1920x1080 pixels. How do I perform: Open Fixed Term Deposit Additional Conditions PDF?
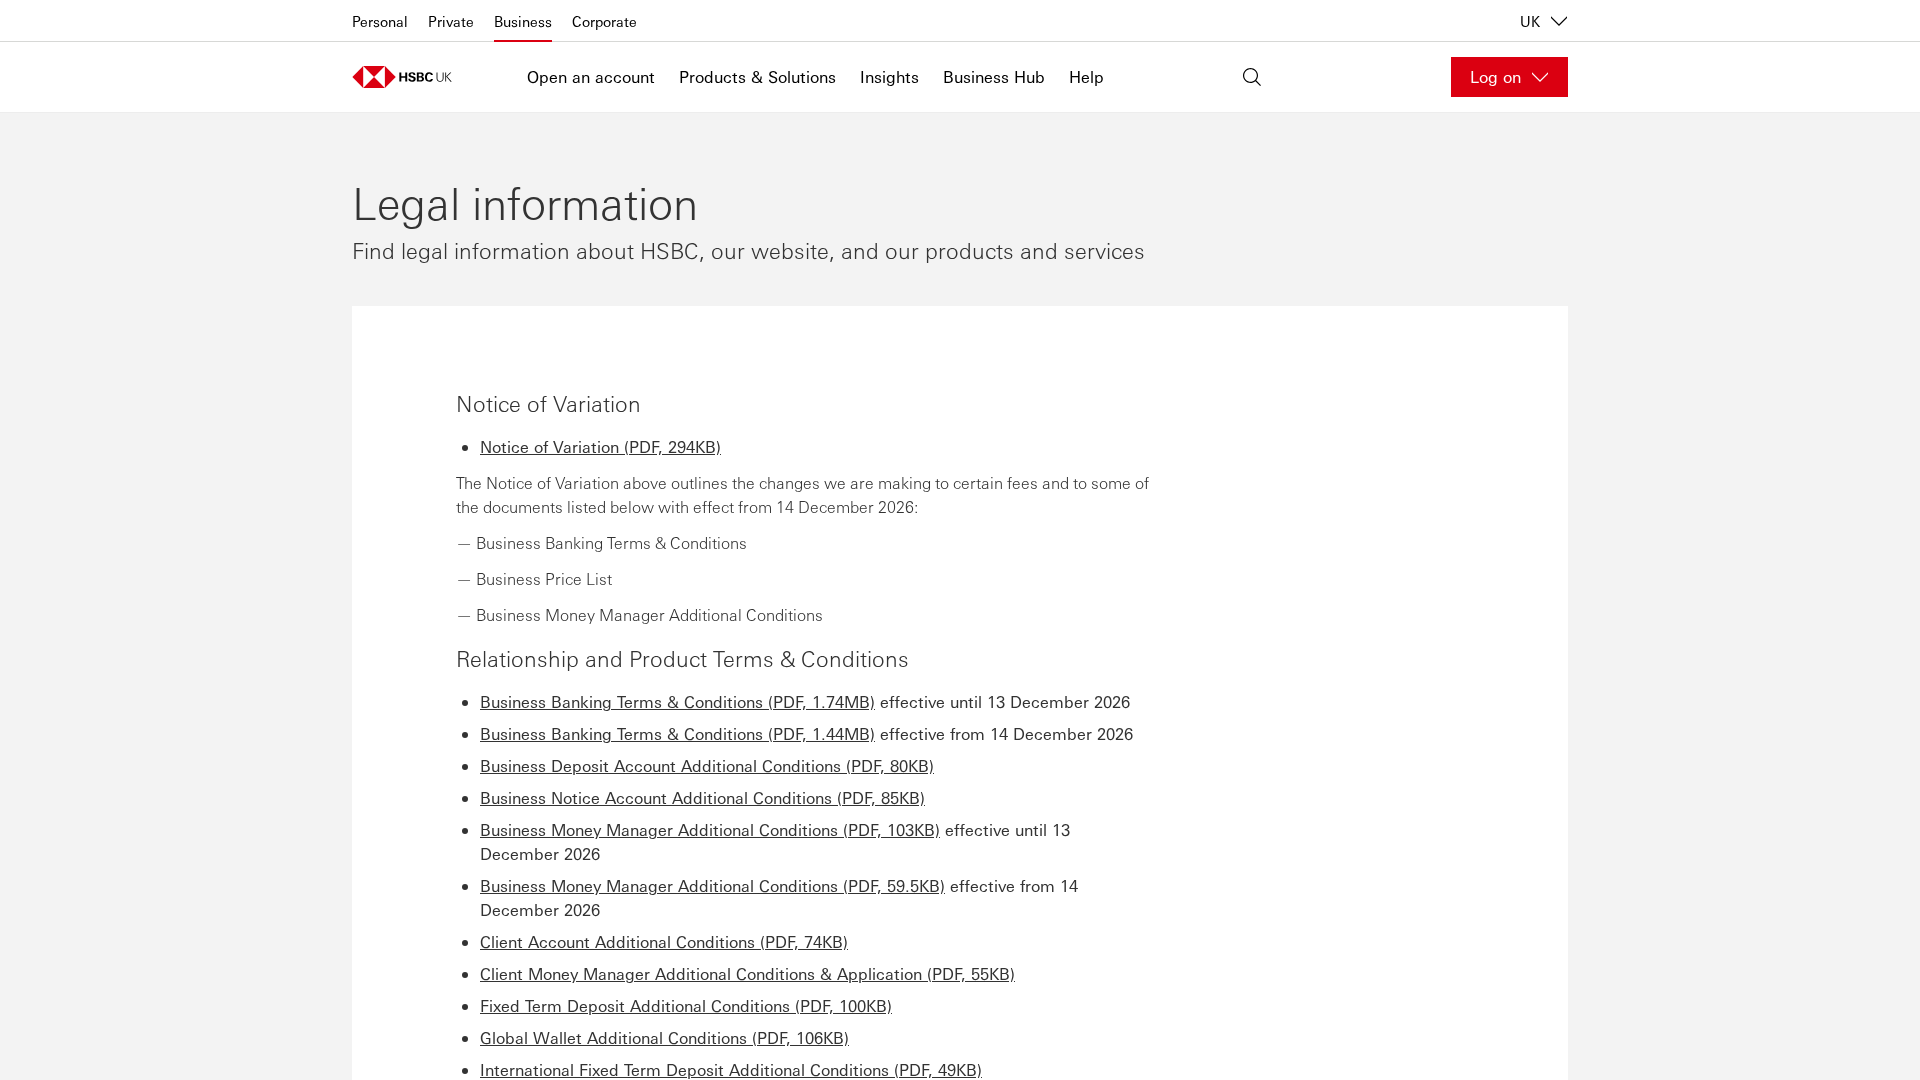[x=686, y=1006]
